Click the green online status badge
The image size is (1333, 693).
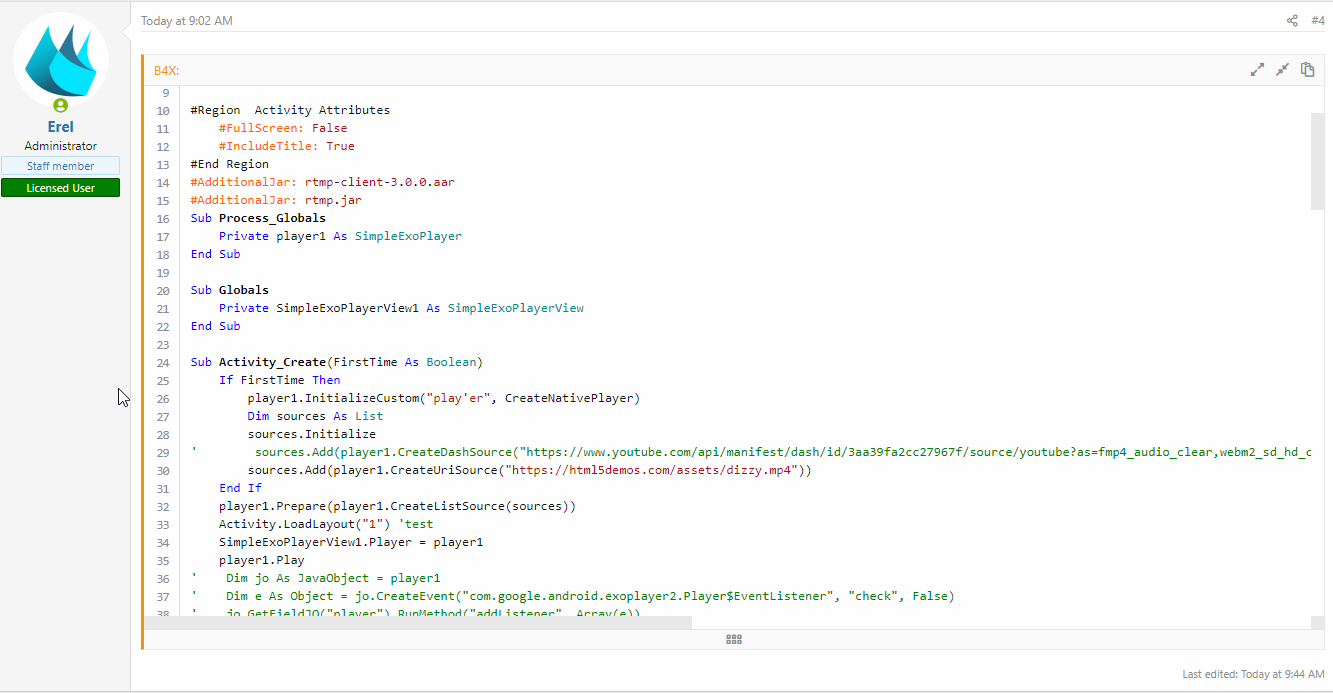[x=61, y=105]
